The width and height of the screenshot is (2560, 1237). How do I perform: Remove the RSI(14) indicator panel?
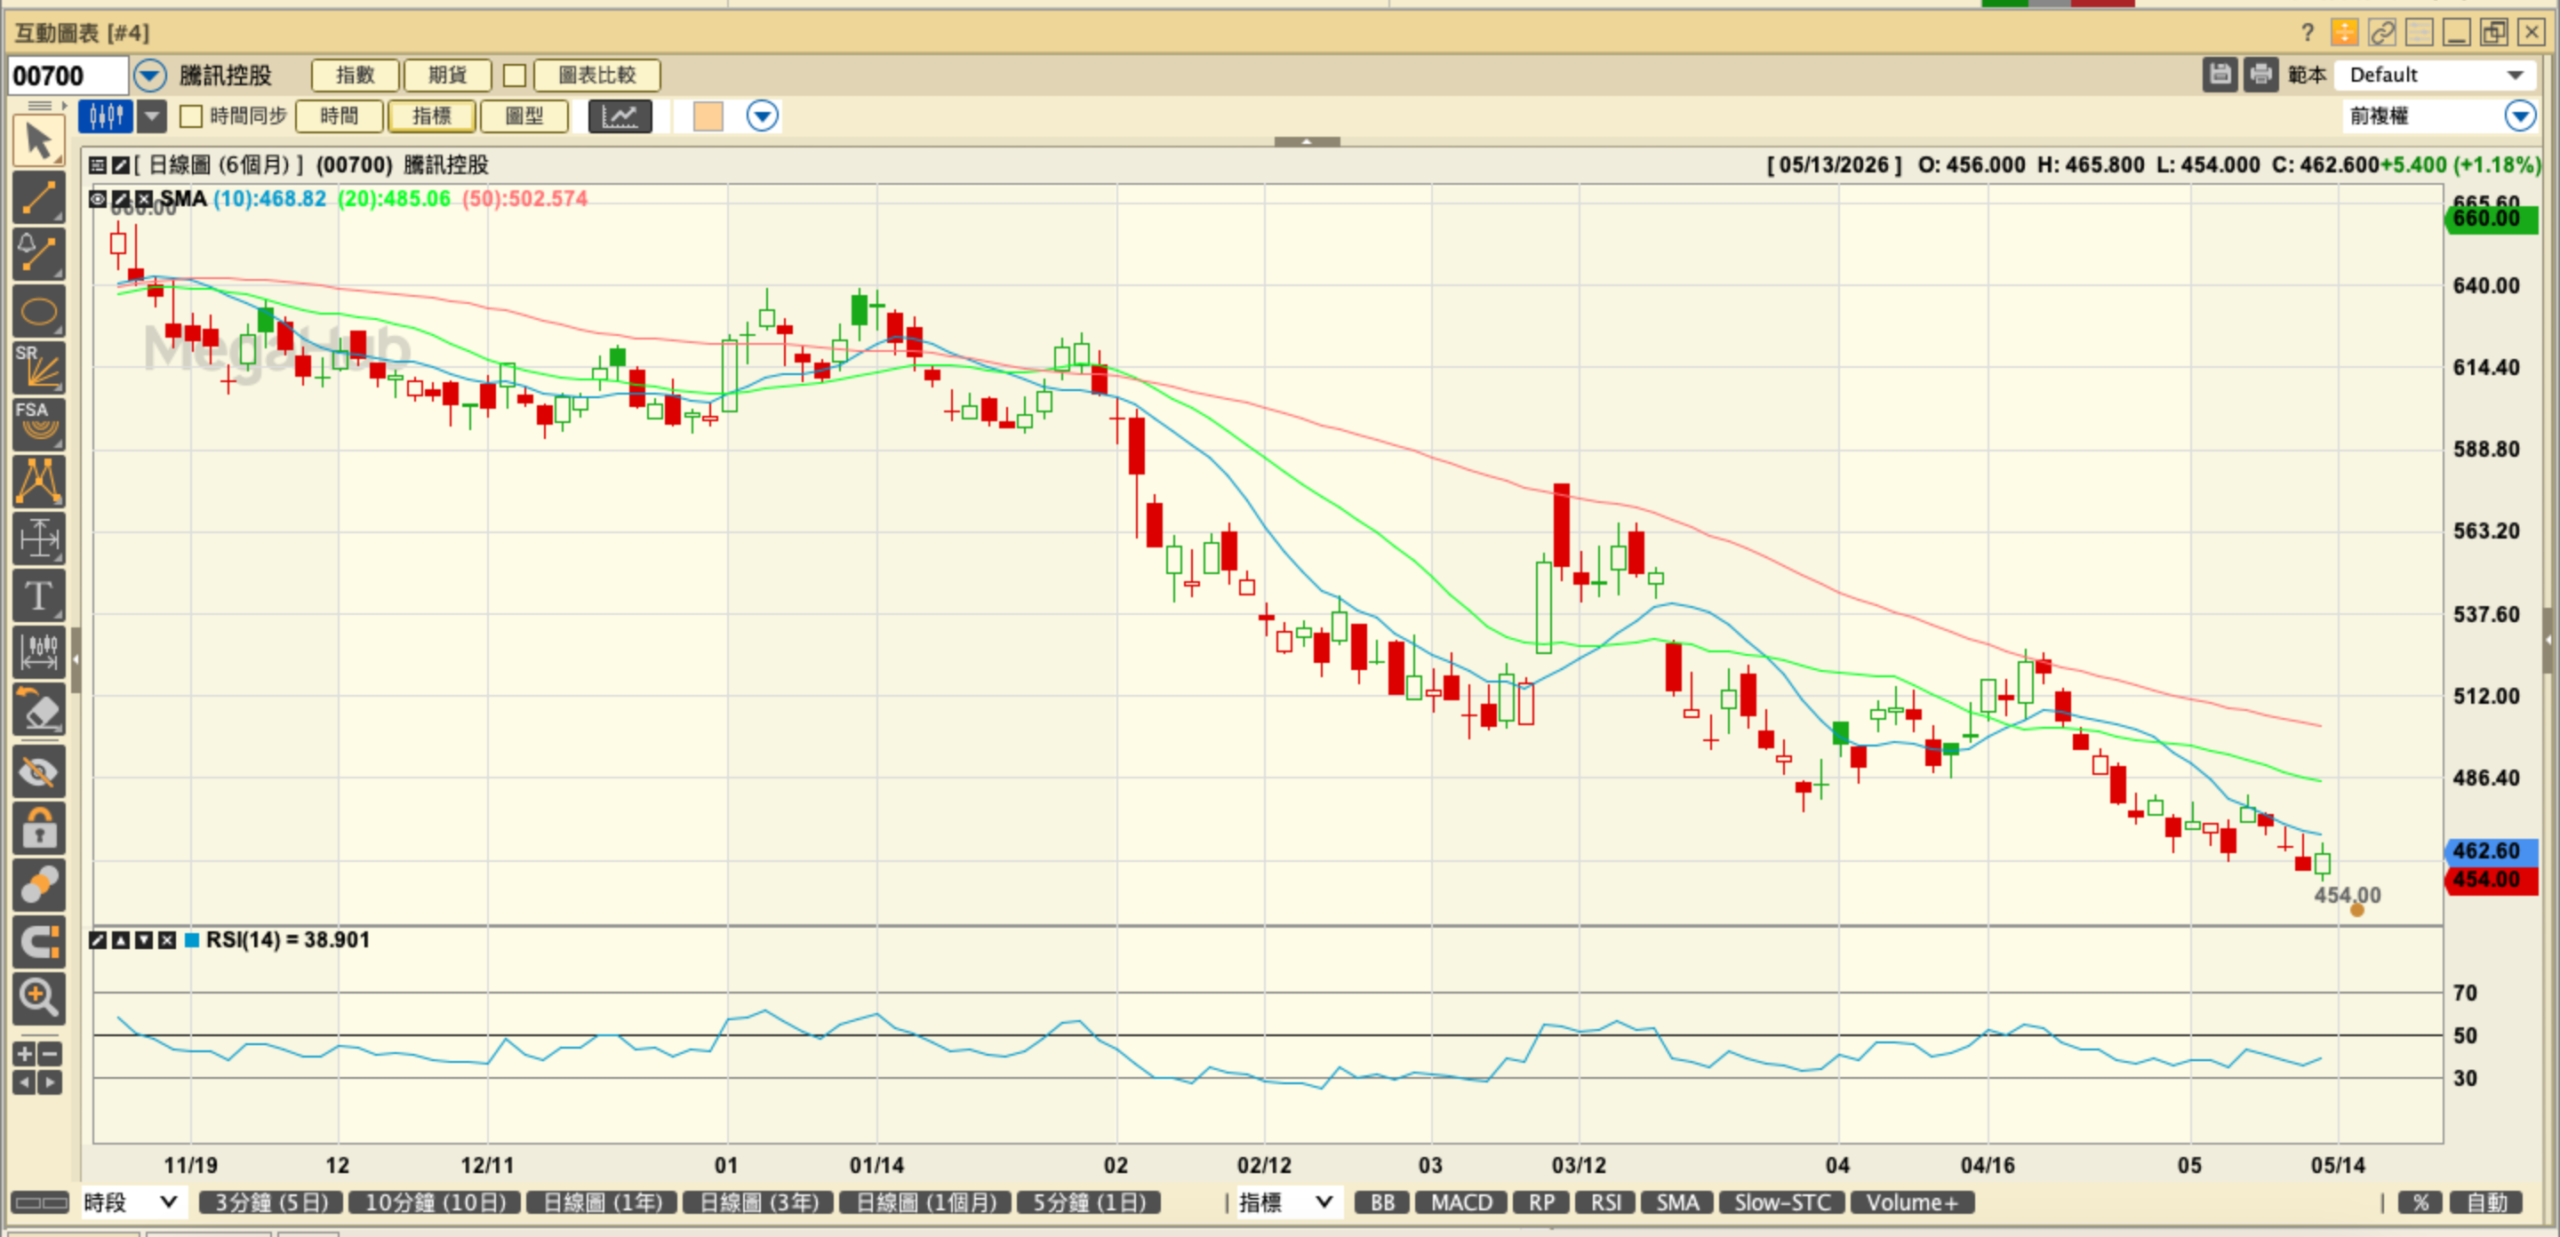(167, 940)
